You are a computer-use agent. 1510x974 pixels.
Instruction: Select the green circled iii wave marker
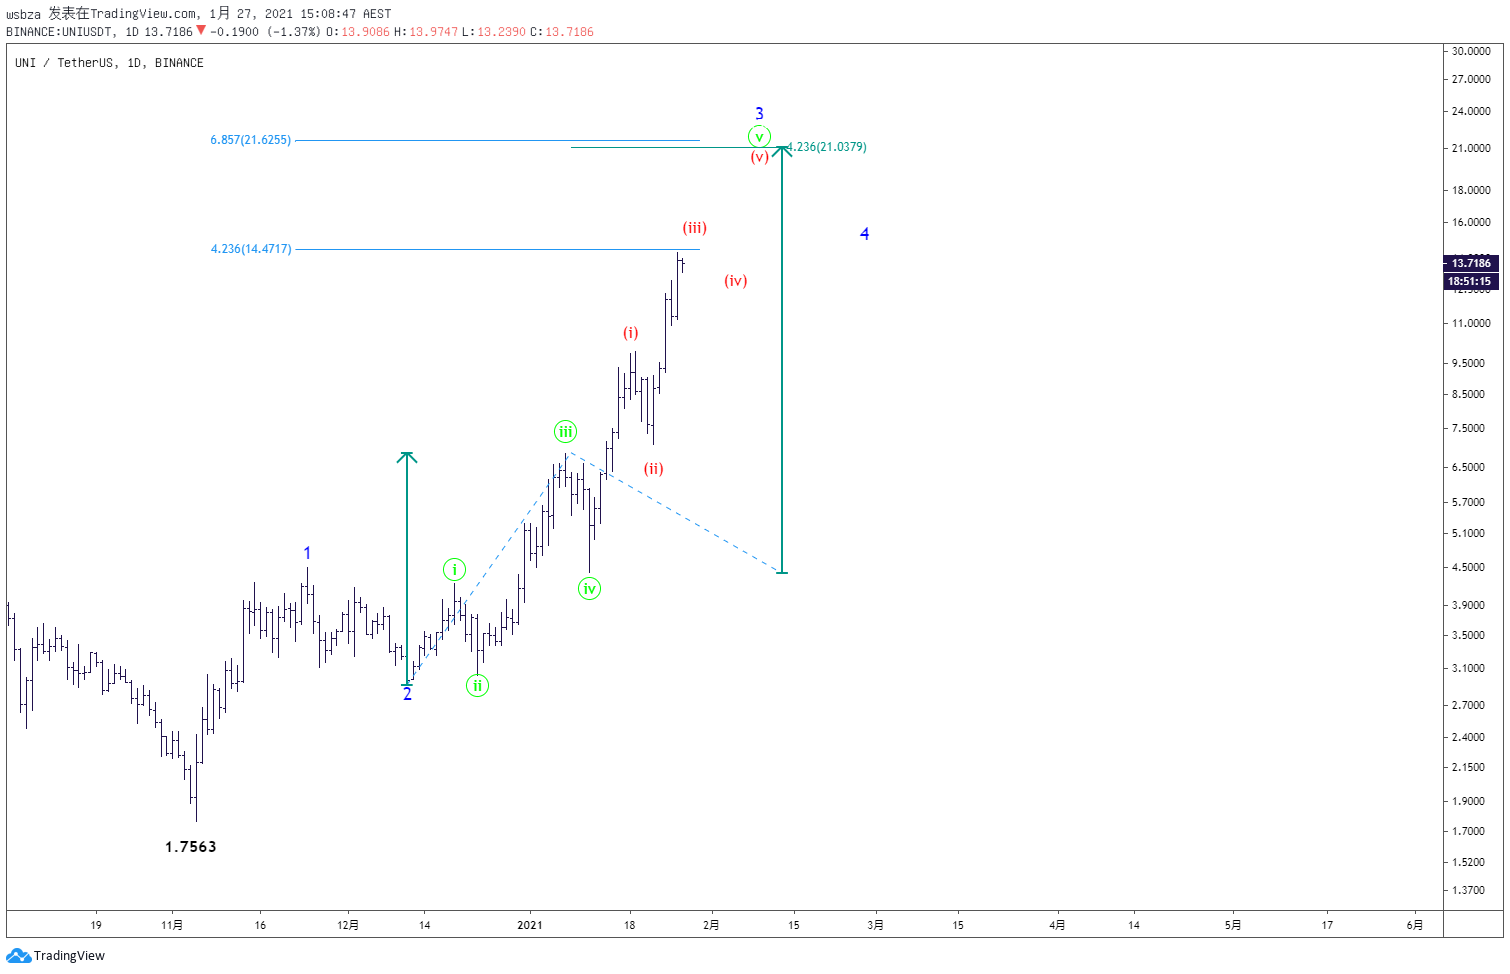[x=566, y=432]
